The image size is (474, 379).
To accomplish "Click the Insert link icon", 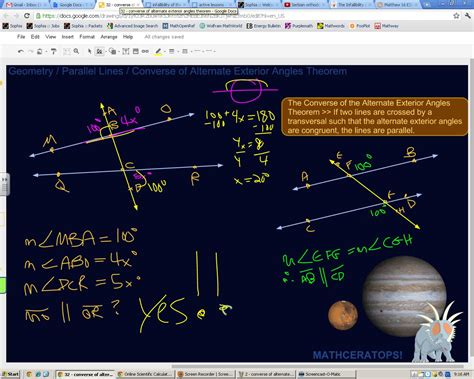I will [145, 51].
